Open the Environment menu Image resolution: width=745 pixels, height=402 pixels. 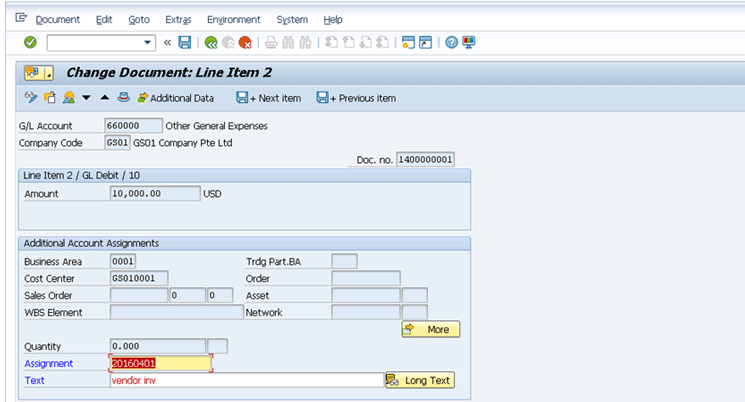point(233,19)
